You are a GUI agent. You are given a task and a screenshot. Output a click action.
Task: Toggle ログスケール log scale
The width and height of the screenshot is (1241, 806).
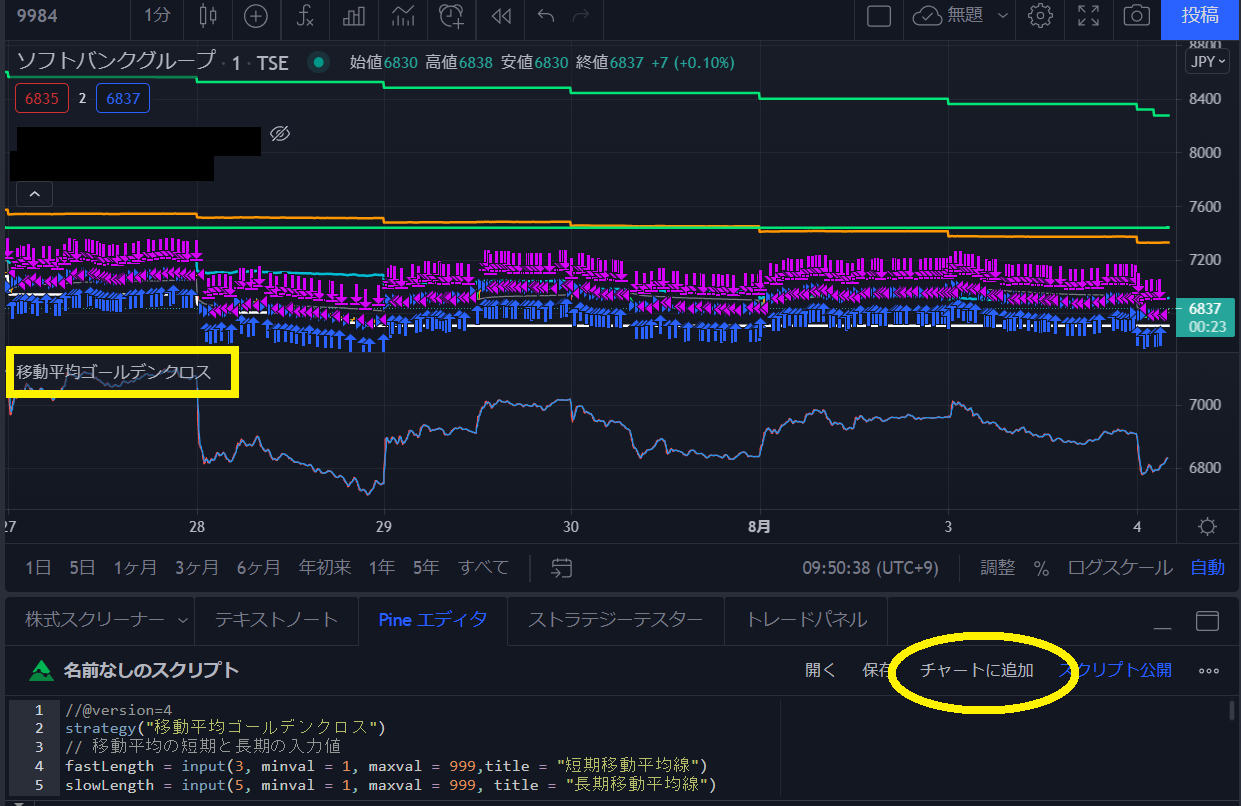pos(1120,568)
